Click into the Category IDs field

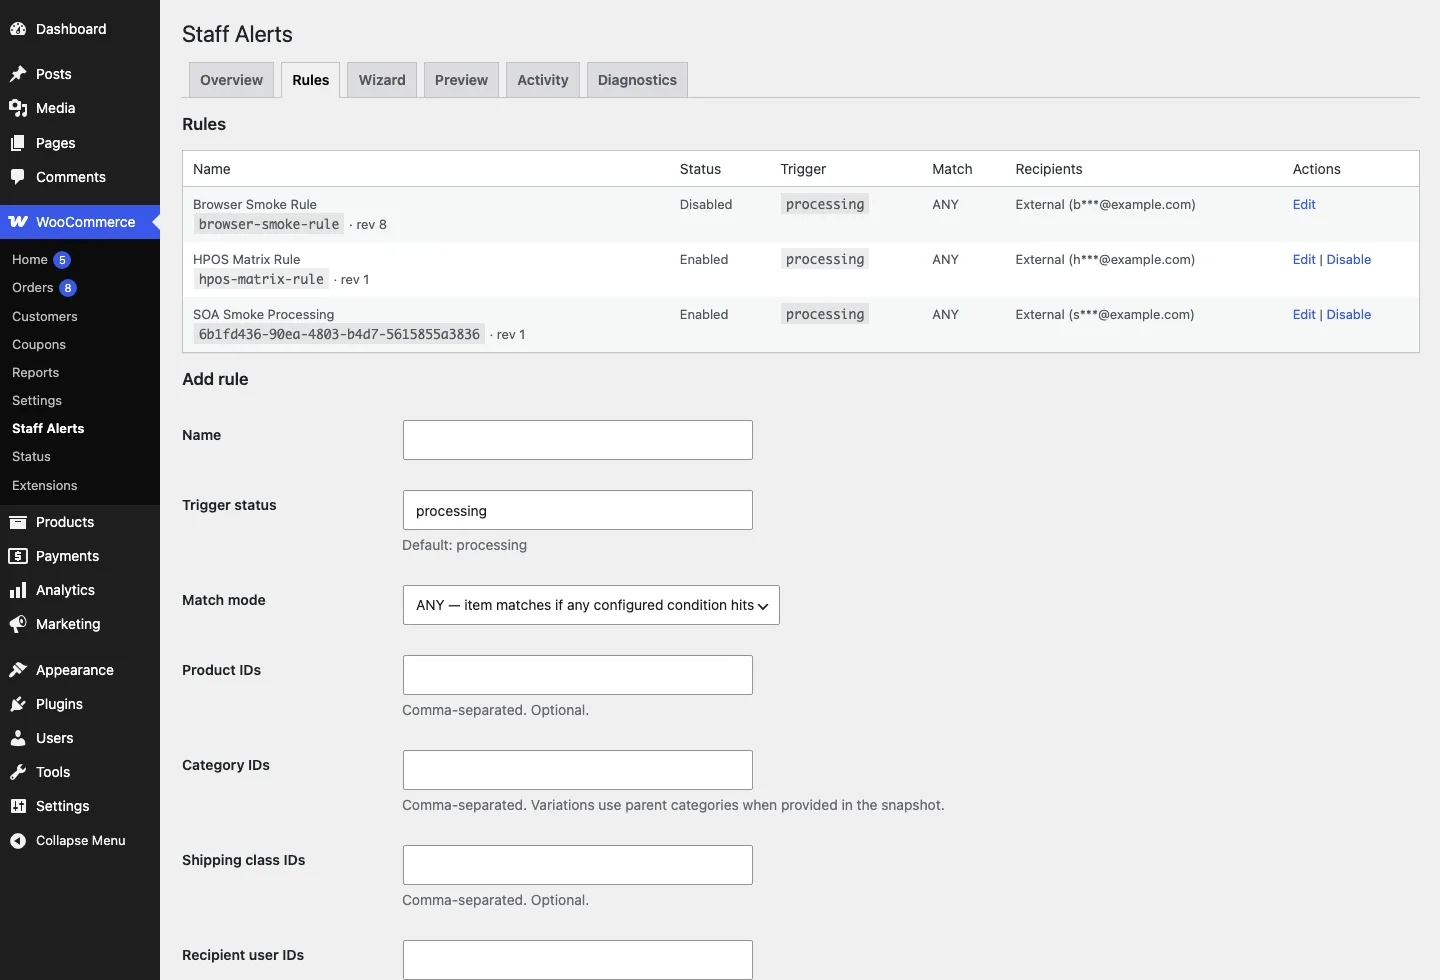point(578,770)
